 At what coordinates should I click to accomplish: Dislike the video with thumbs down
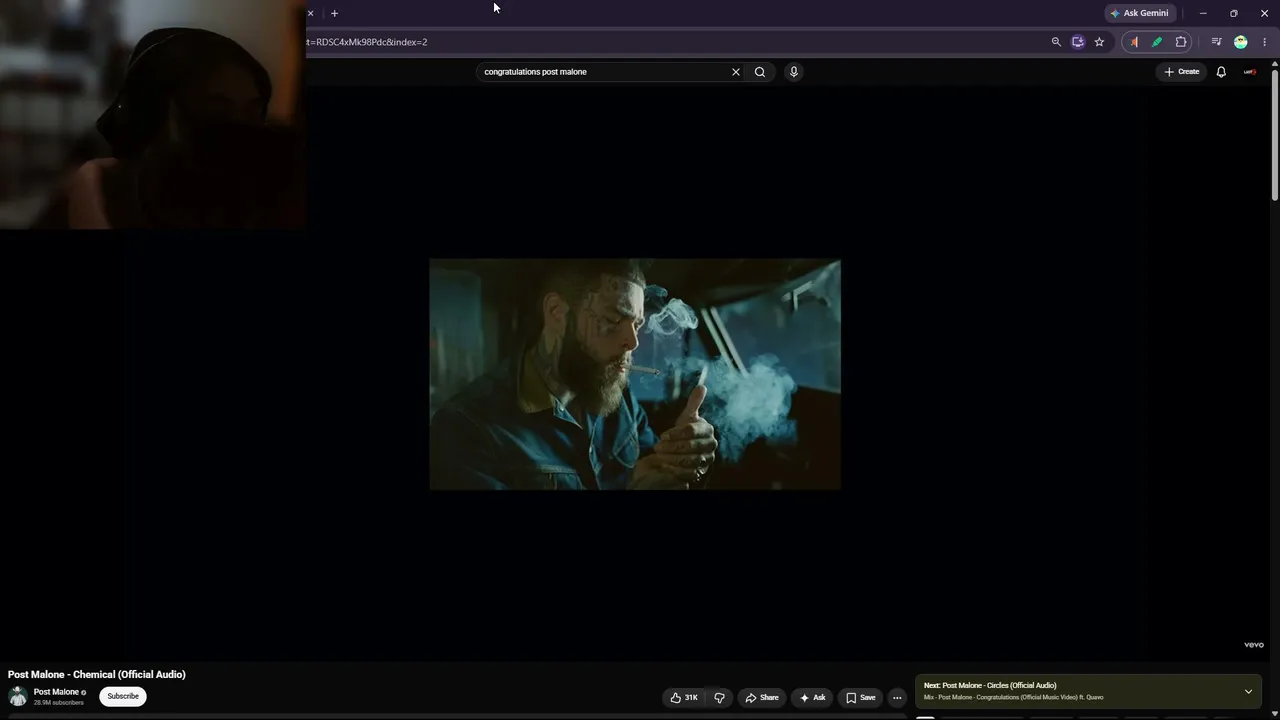coord(719,698)
